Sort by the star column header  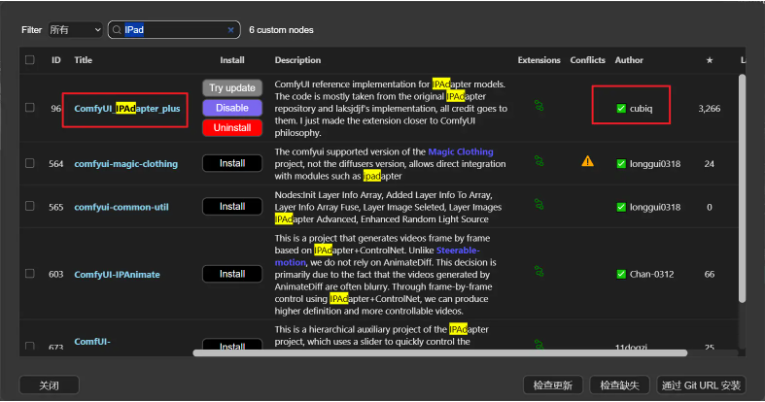tap(709, 60)
